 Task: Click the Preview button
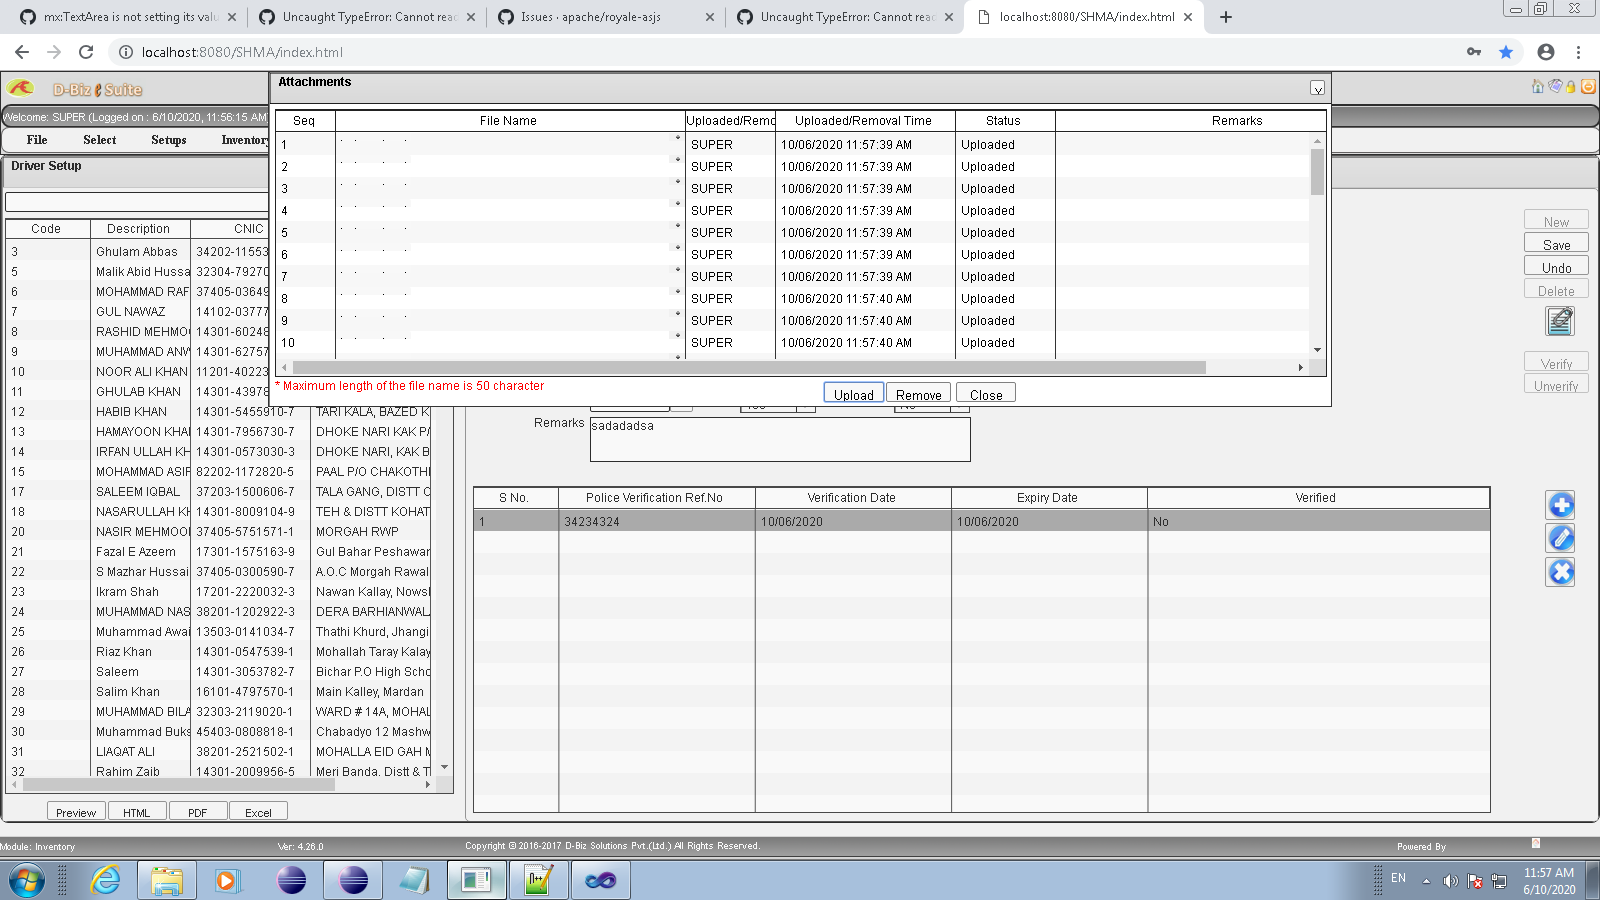click(x=76, y=812)
